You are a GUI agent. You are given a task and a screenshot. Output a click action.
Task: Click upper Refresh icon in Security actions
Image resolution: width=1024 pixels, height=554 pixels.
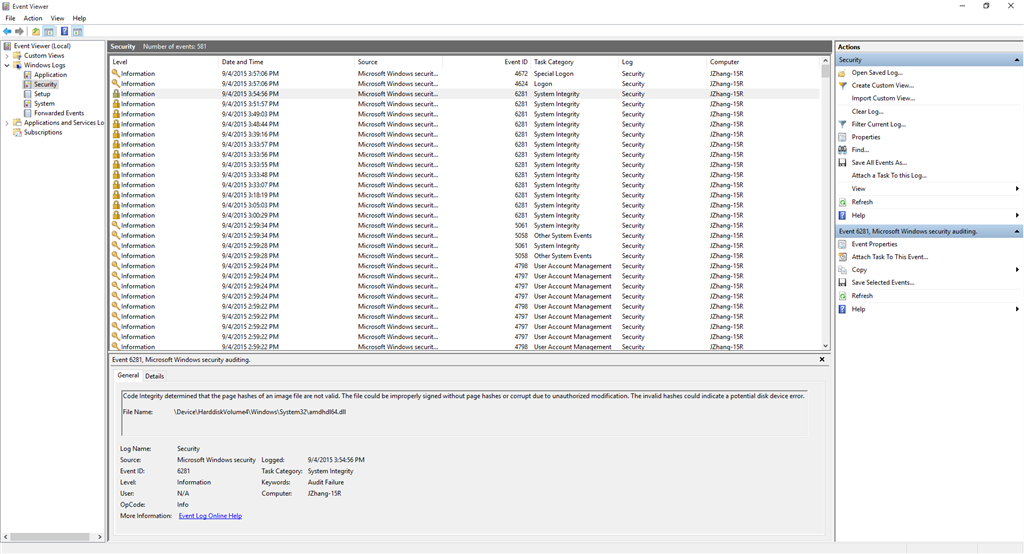click(x=842, y=203)
